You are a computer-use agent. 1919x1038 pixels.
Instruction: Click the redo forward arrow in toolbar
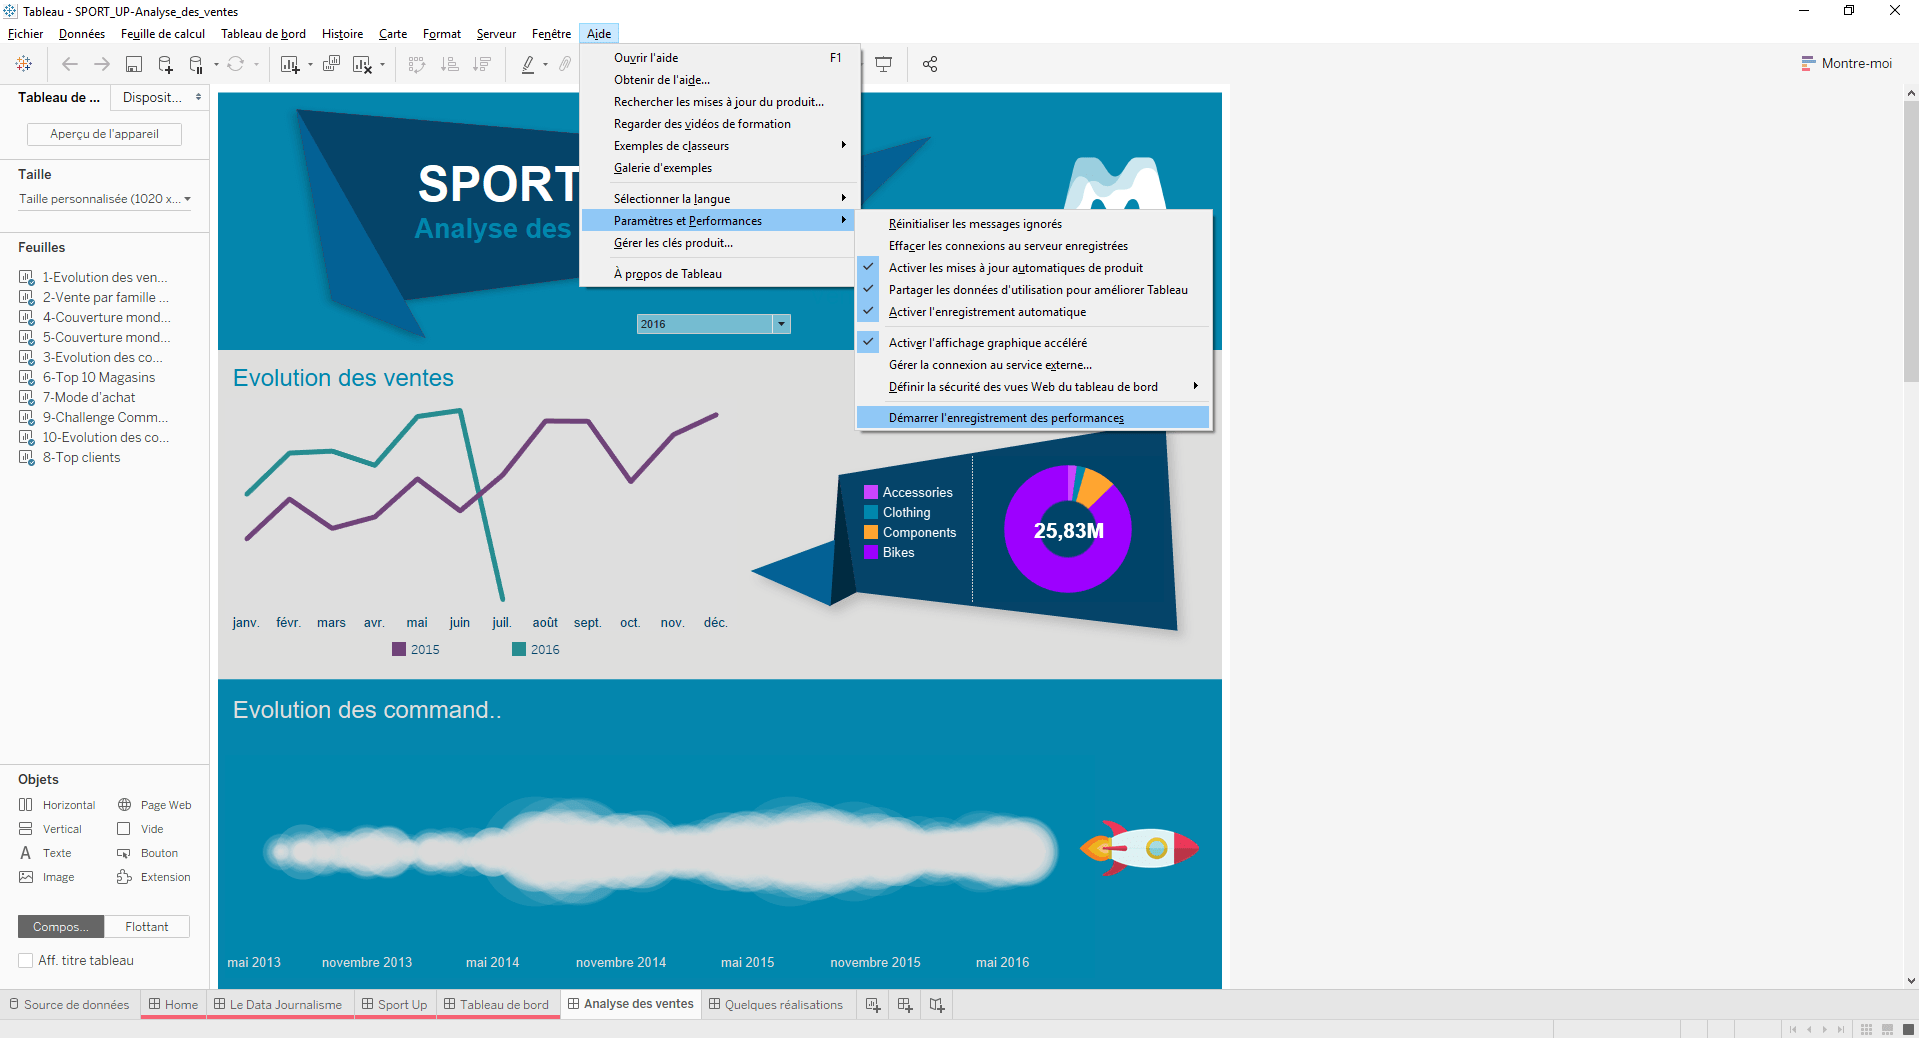click(101, 64)
